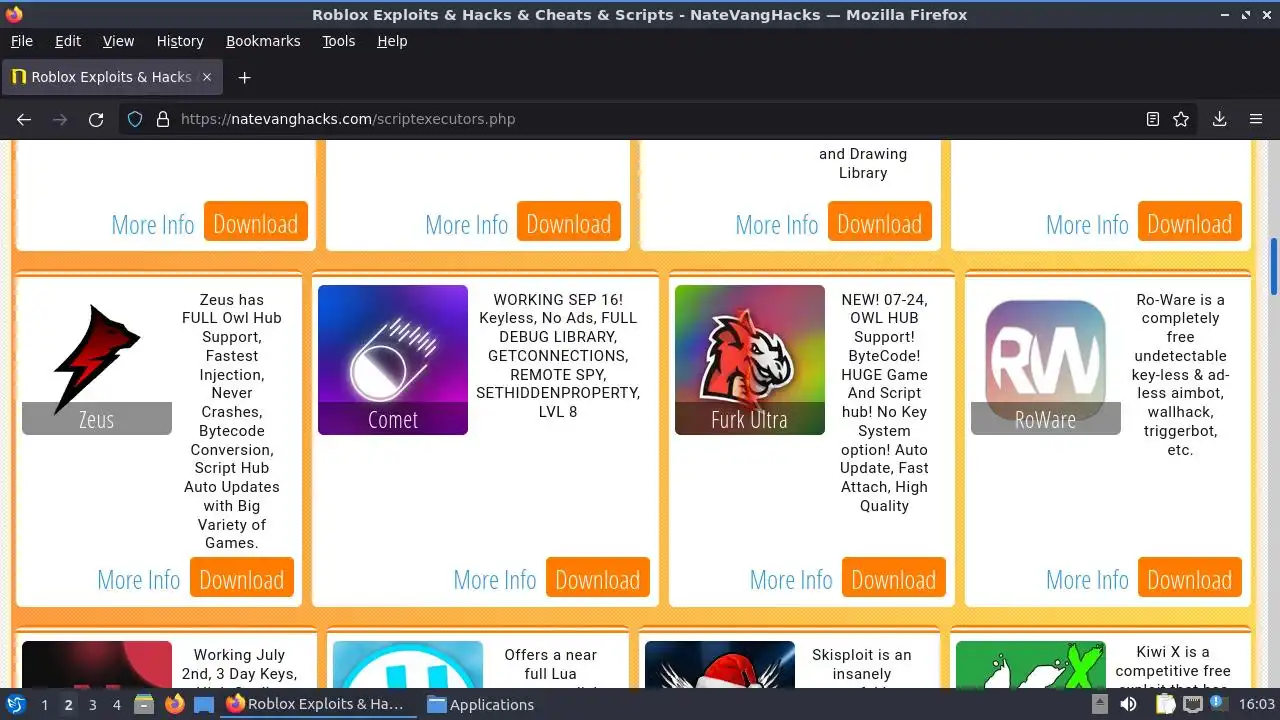Download the RoWare executor
1280x720 pixels.
[x=1190, y=579]
